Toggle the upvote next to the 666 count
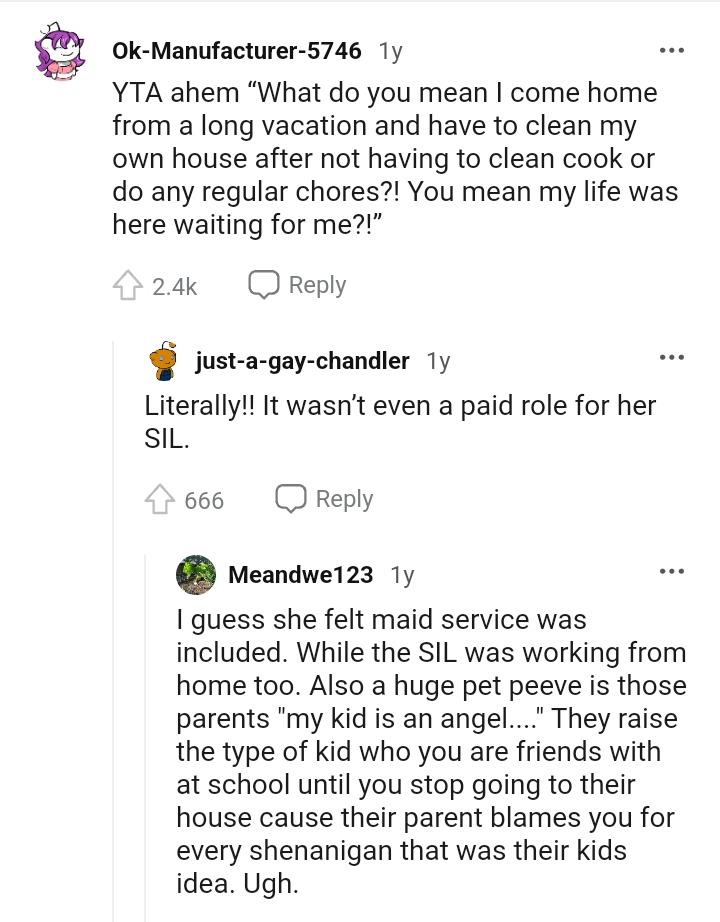 160,499
